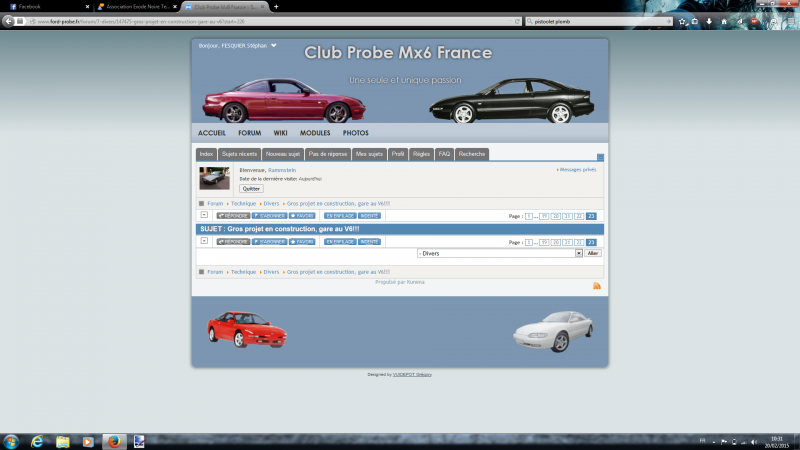The image size is (800, 450).
Task: Select the Règles tab
Action: tap(421, 154)
